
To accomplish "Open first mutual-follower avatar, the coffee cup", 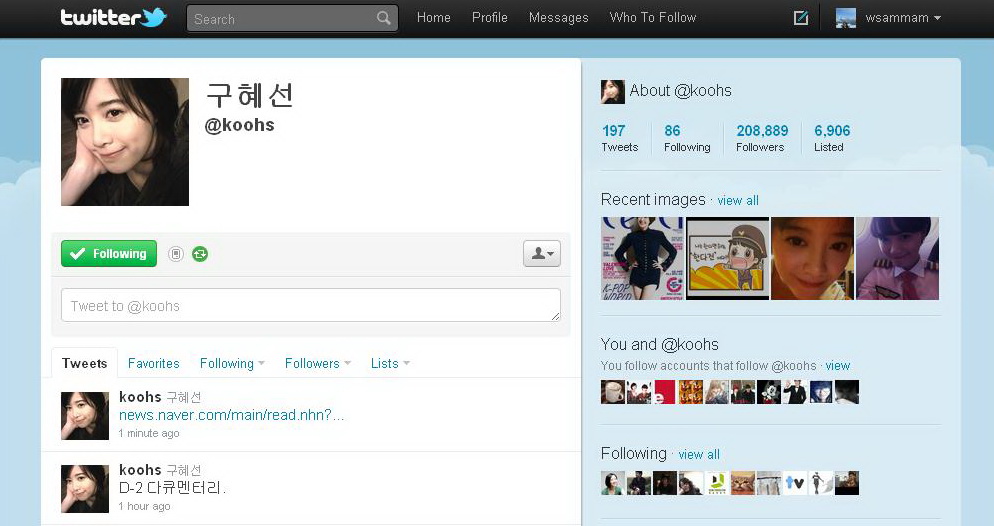I will pos(613,392).
